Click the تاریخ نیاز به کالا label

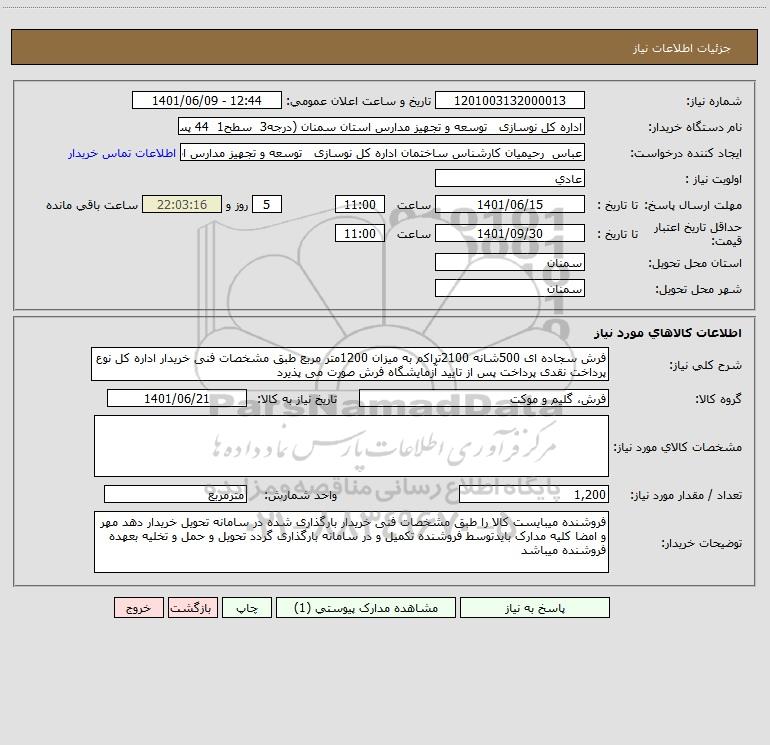point(297,399)
